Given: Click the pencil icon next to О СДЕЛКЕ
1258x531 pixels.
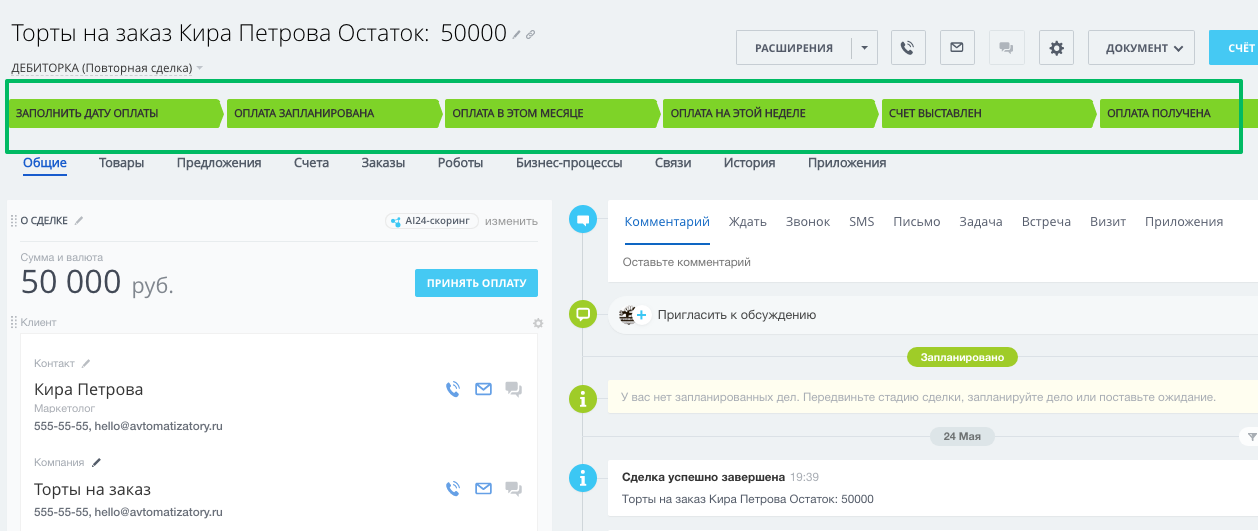Looking at the screenshot, I should (x=79, y=221).
